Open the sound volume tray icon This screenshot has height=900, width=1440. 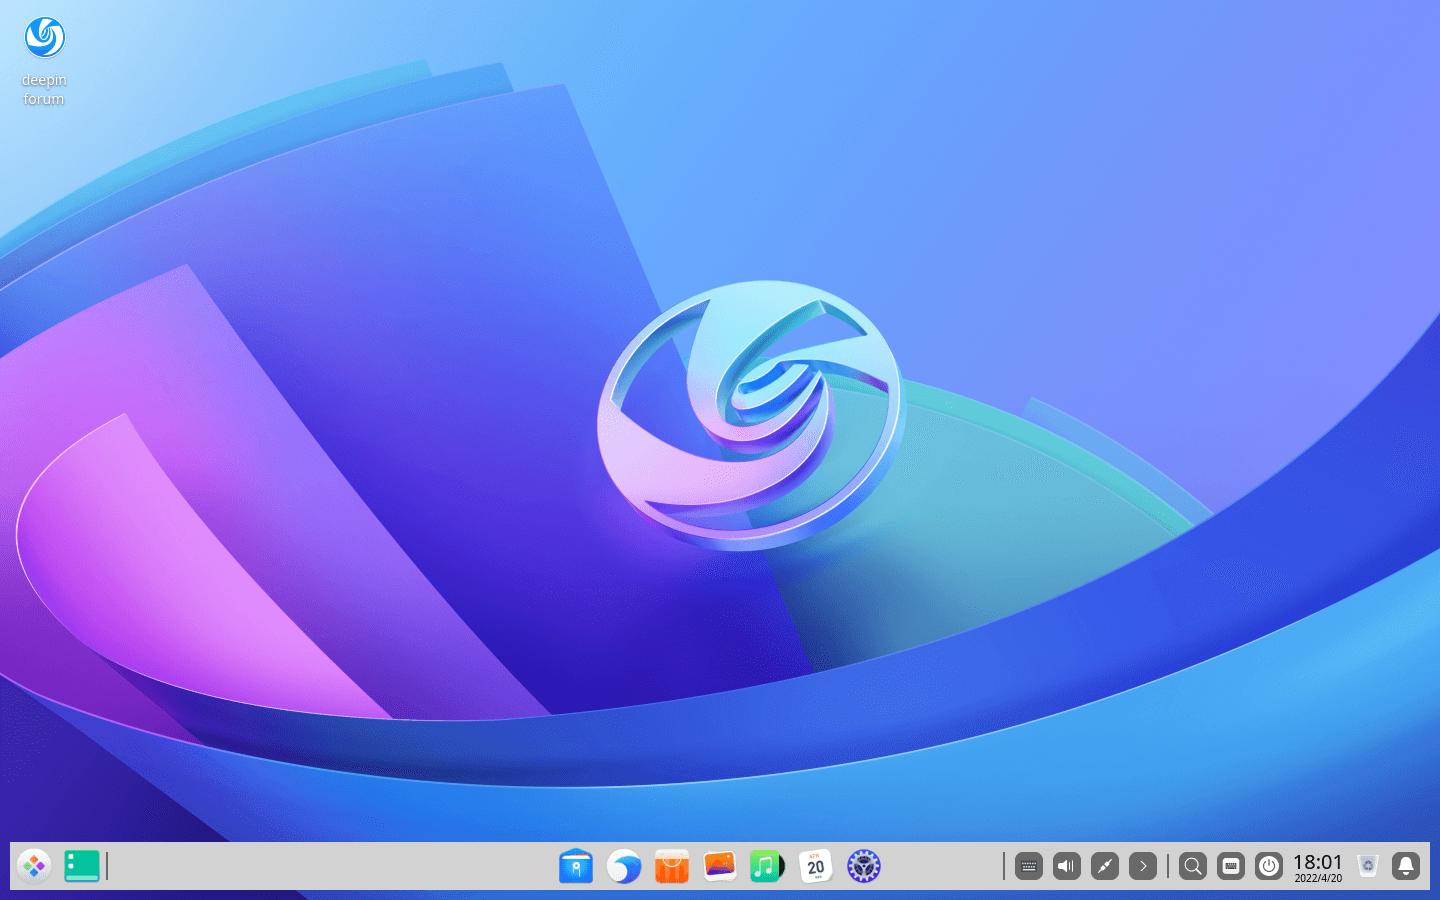(x=1067, y=866)
